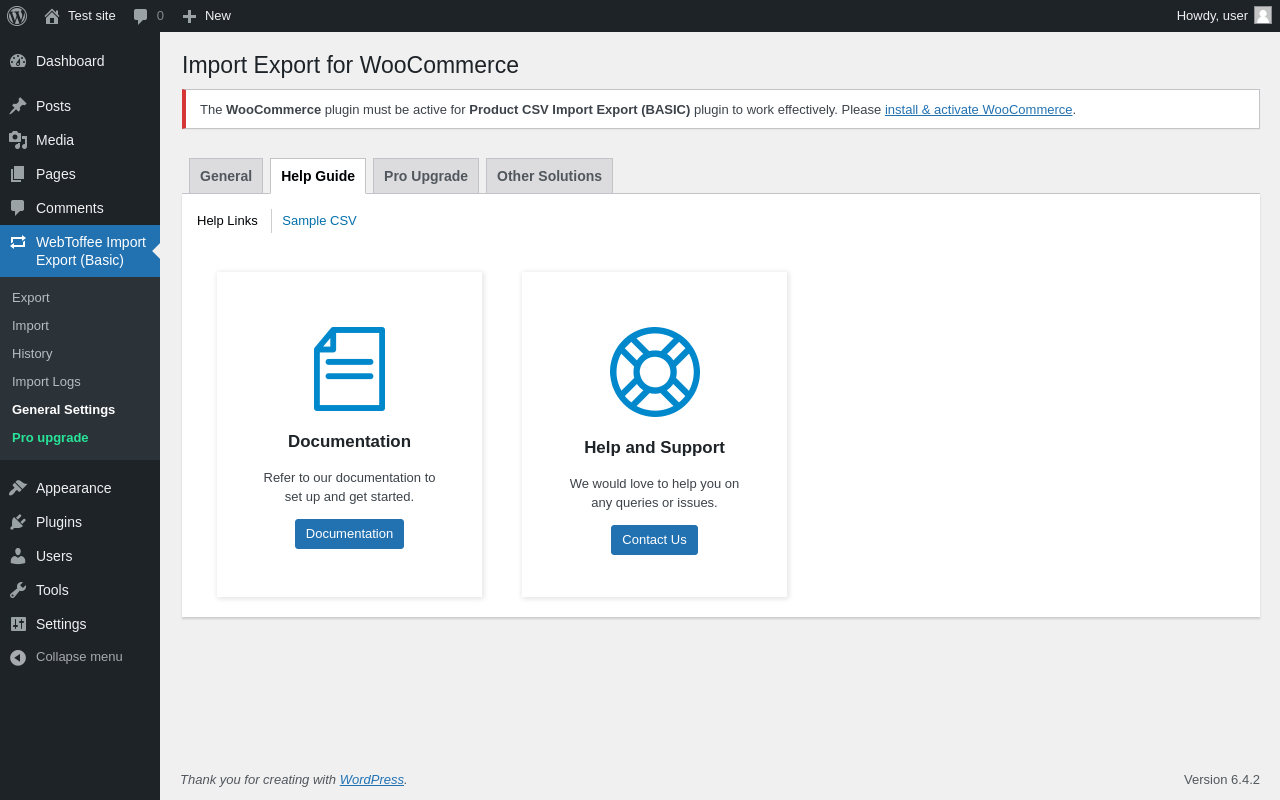Click the Plugins plug icon
Screen dimensions: 1280x800
[x=18, y=522]
